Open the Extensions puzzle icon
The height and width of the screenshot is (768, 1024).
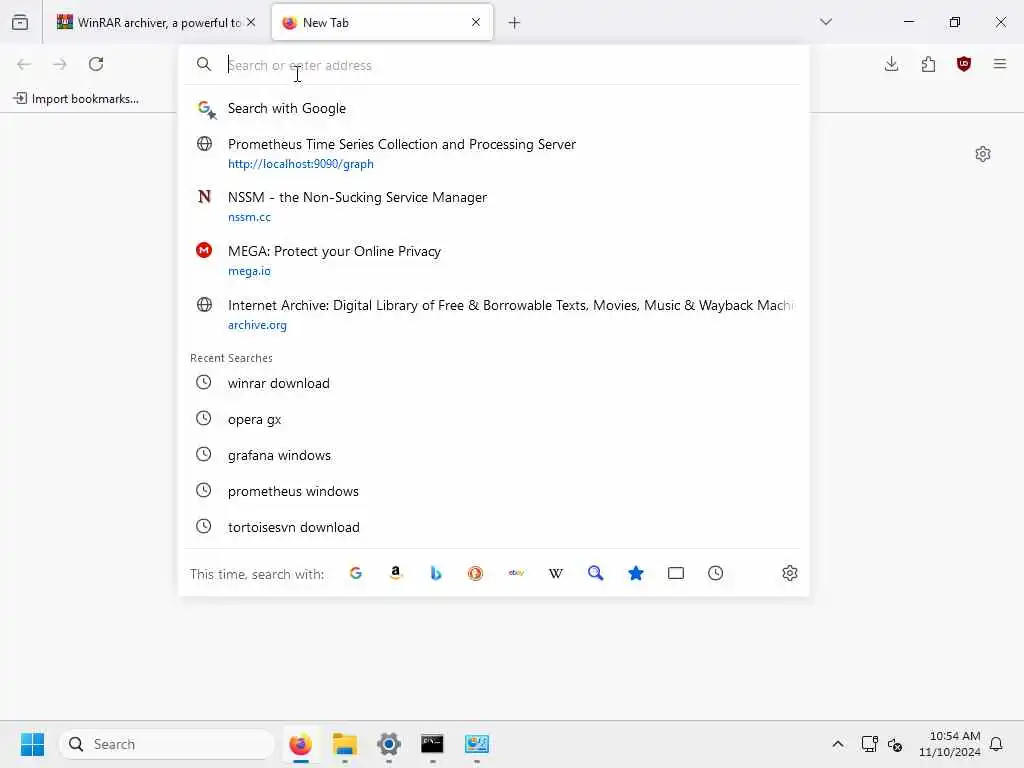tap(928, 64)
